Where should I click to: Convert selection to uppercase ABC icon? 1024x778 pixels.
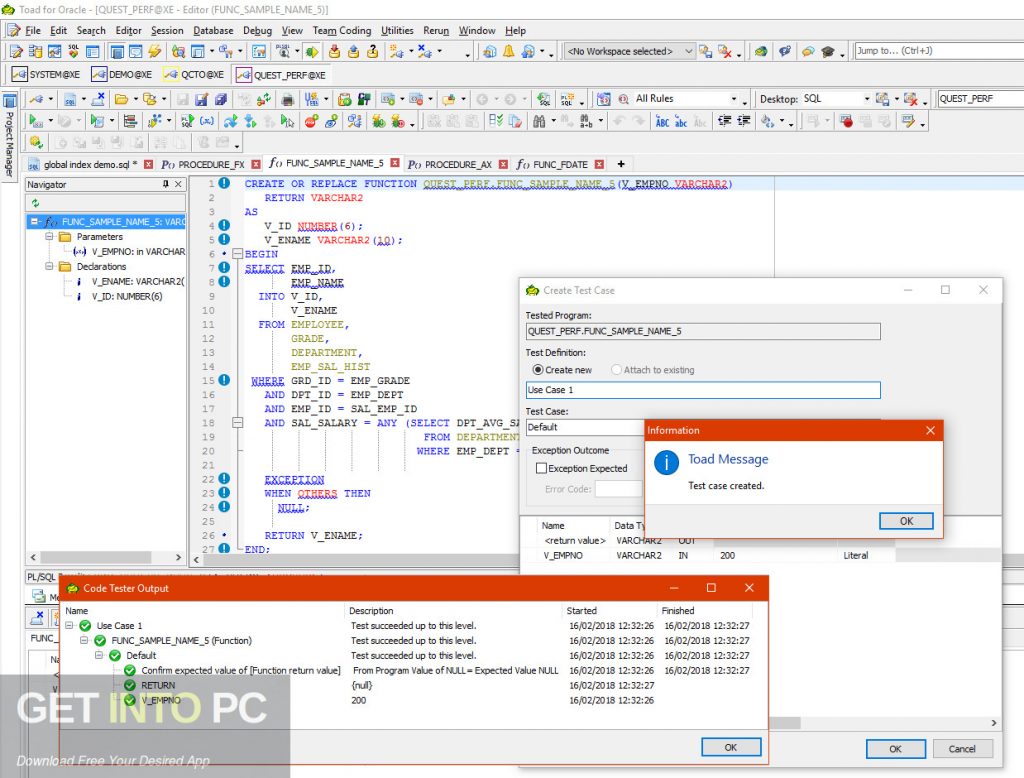click(662, 121)
